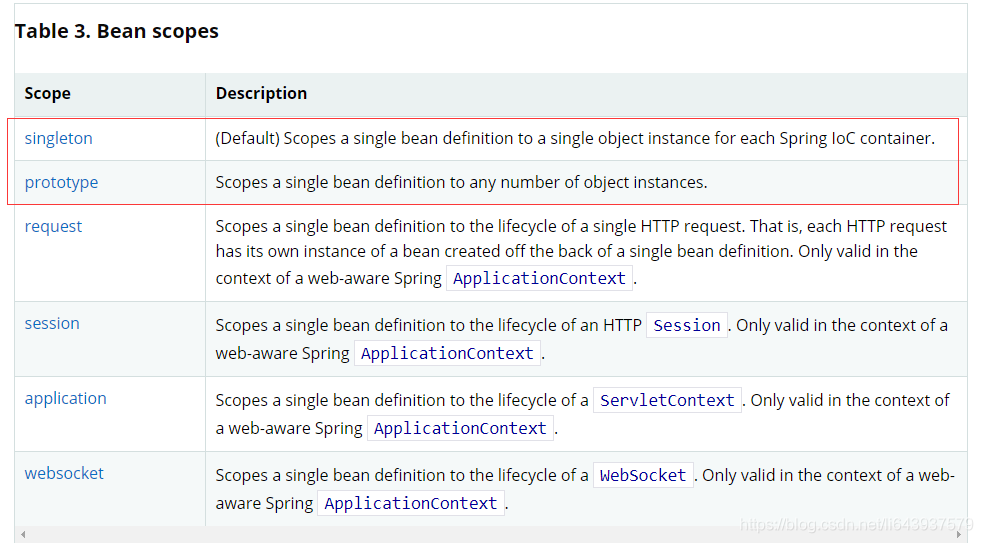Click the Session code term
This screenshot has width=983, height=543.
point(687,326)
